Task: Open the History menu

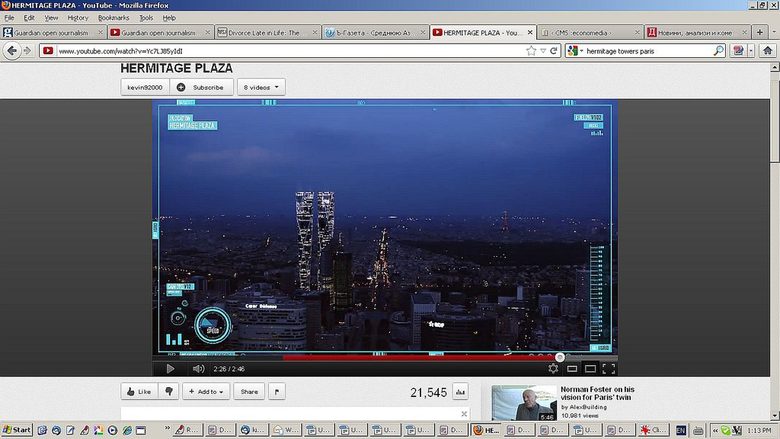Action: (78, 17)
